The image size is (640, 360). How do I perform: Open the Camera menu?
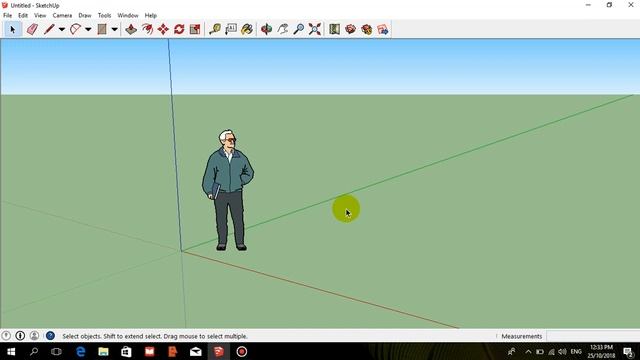coord(62,16)
